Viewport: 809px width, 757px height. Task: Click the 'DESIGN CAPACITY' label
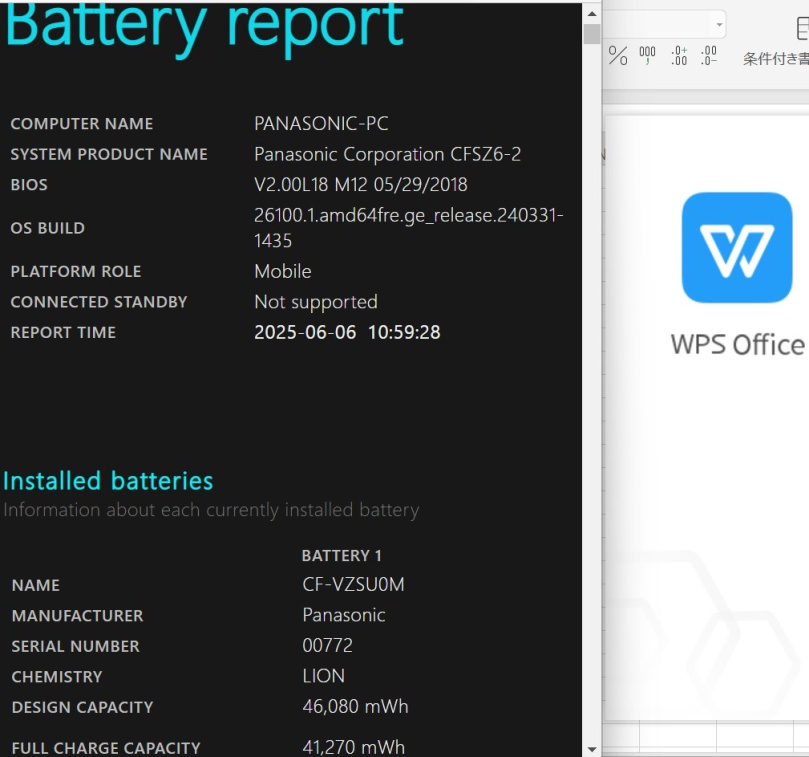tap(83, 707)
